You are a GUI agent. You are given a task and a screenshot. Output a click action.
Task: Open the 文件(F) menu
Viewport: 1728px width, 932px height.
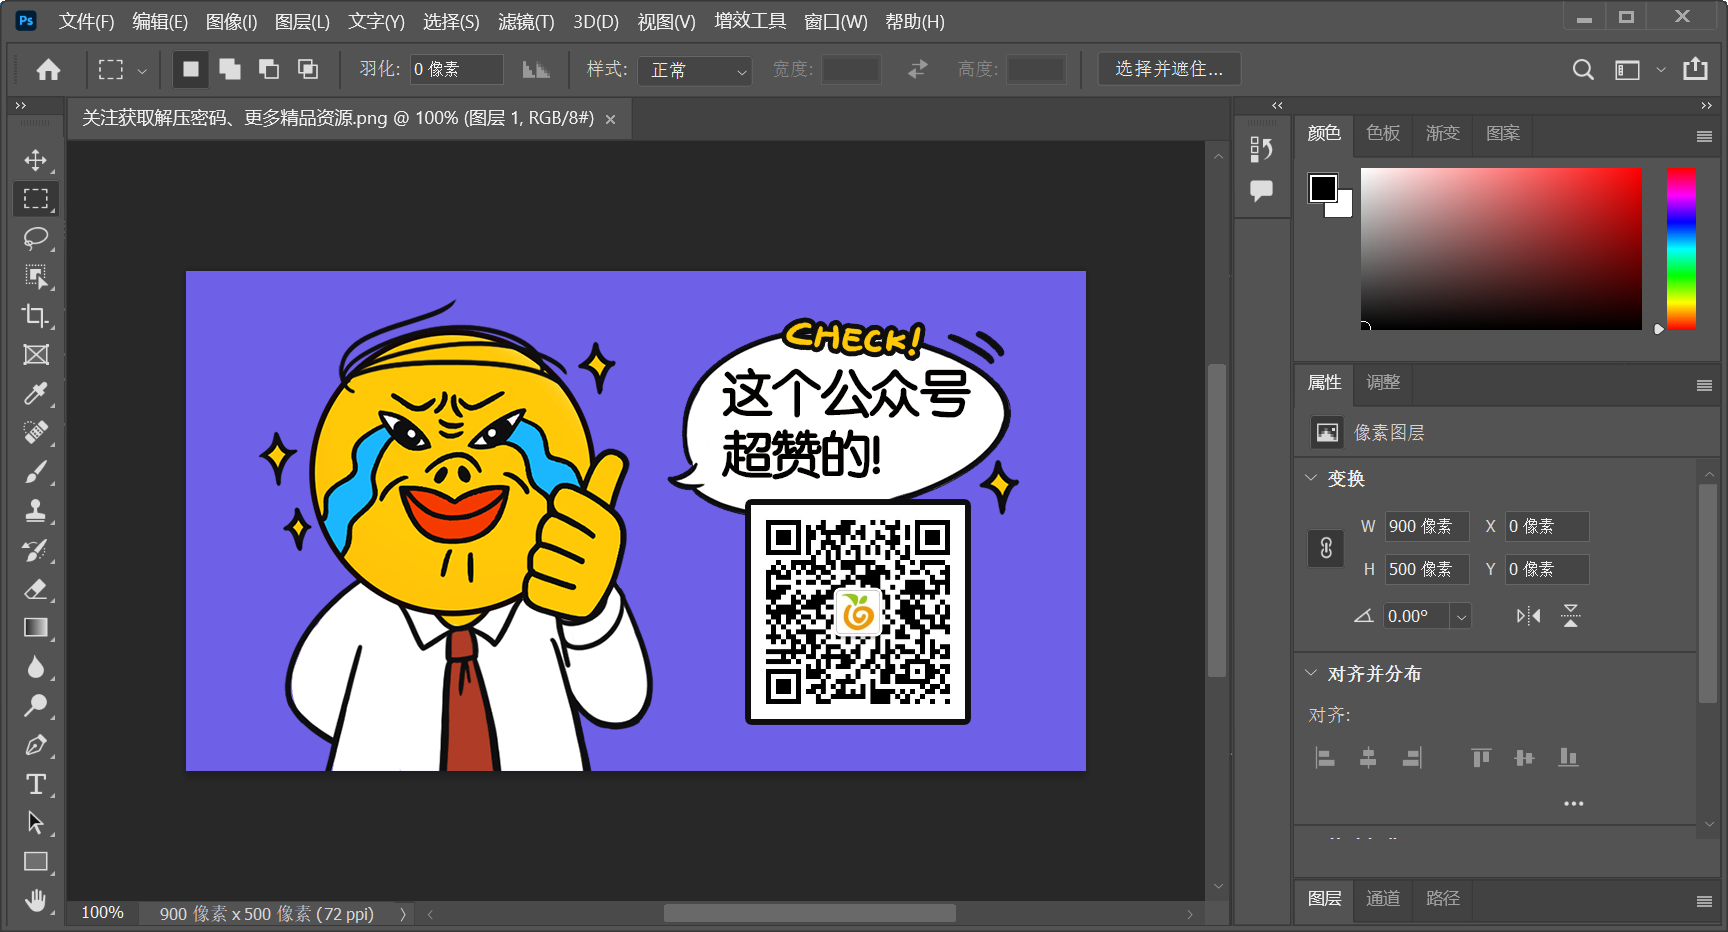[x=86, y=21]
